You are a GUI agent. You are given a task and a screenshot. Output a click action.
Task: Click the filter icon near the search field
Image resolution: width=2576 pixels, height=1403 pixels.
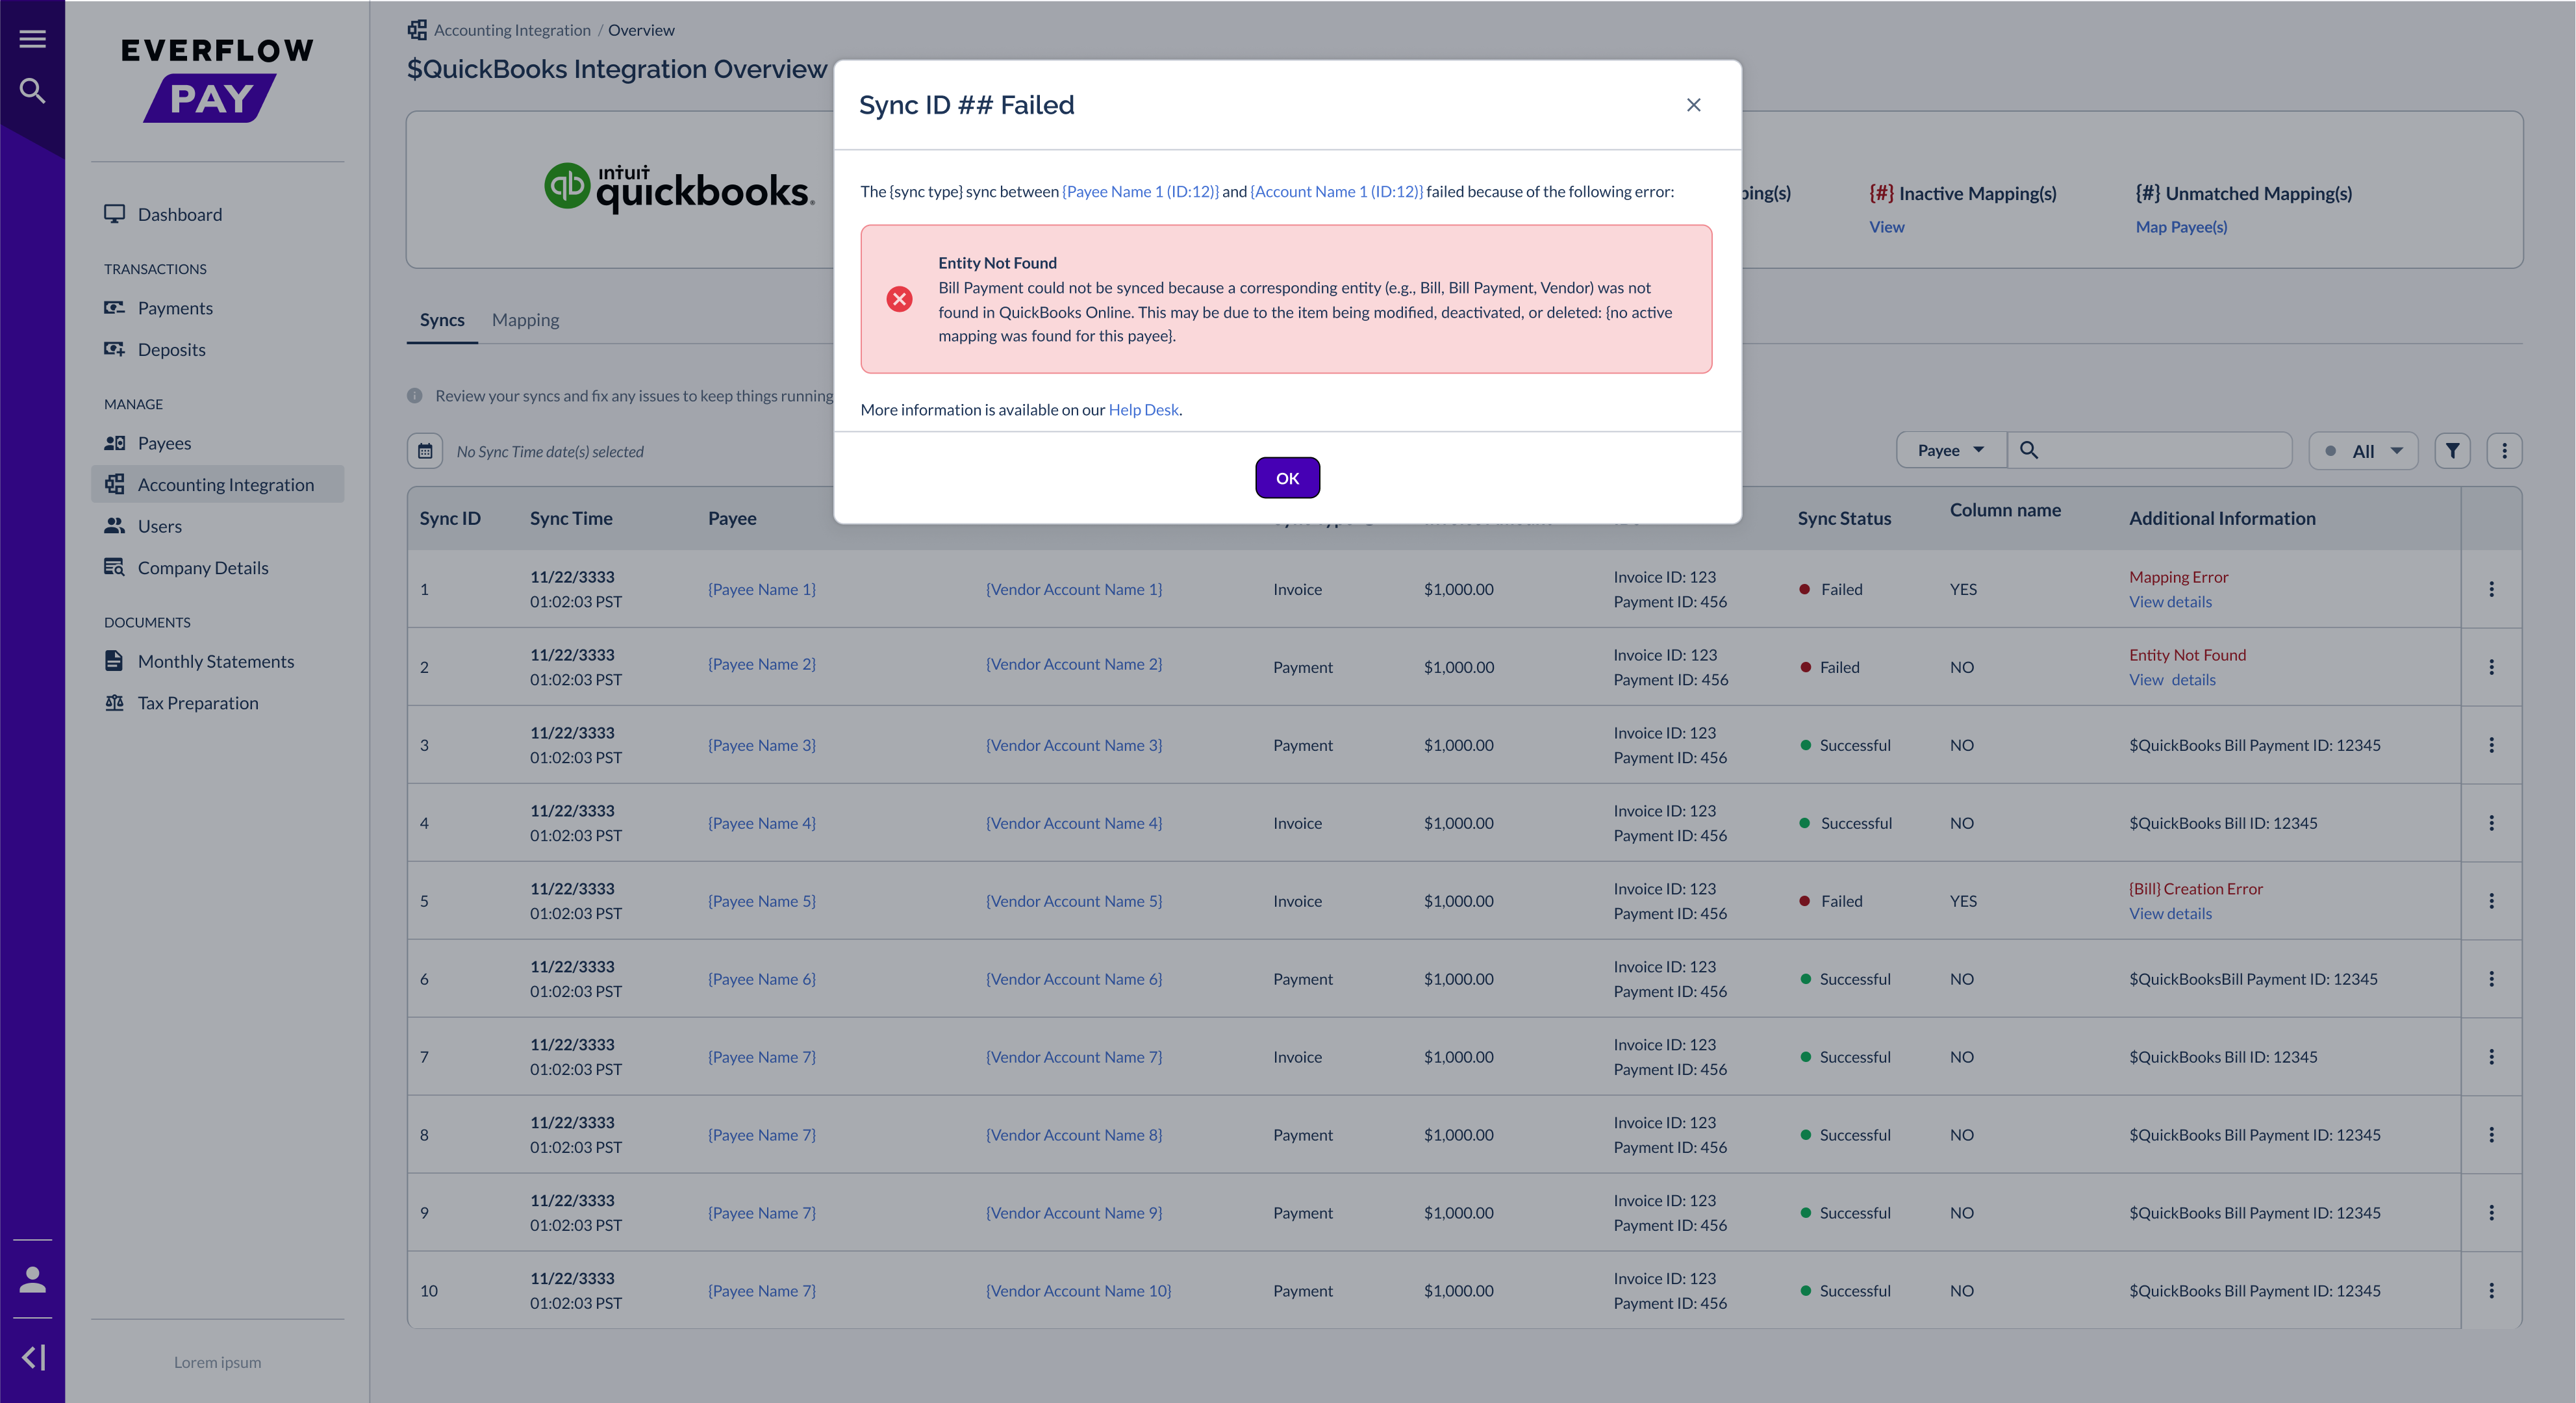[2452, 450]
